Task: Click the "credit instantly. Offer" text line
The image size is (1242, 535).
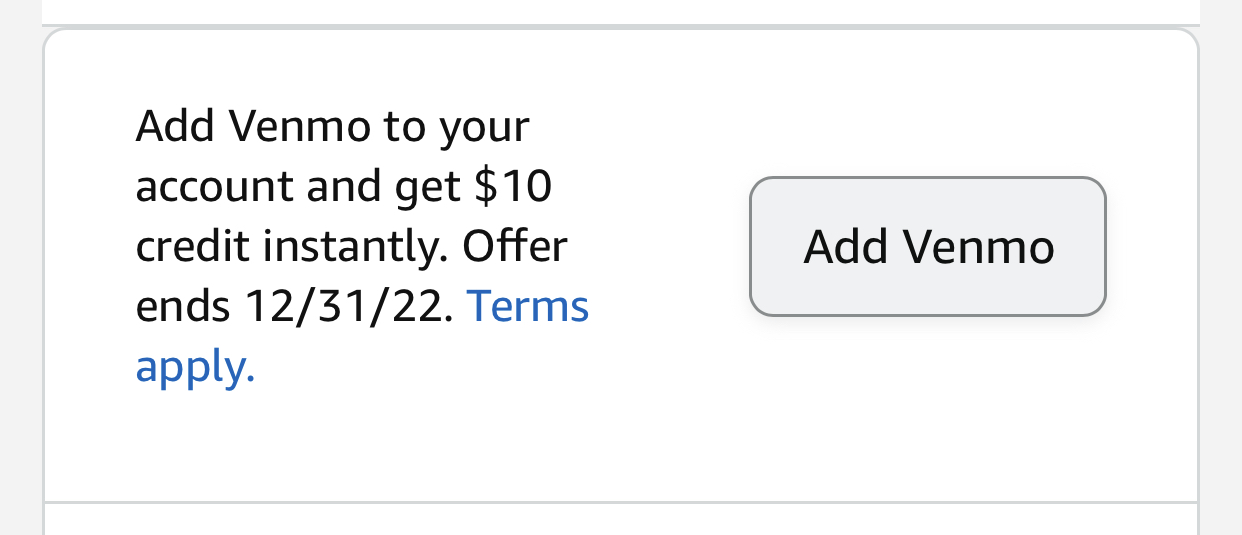Action: pyautogui.click(x=351, y=247)
